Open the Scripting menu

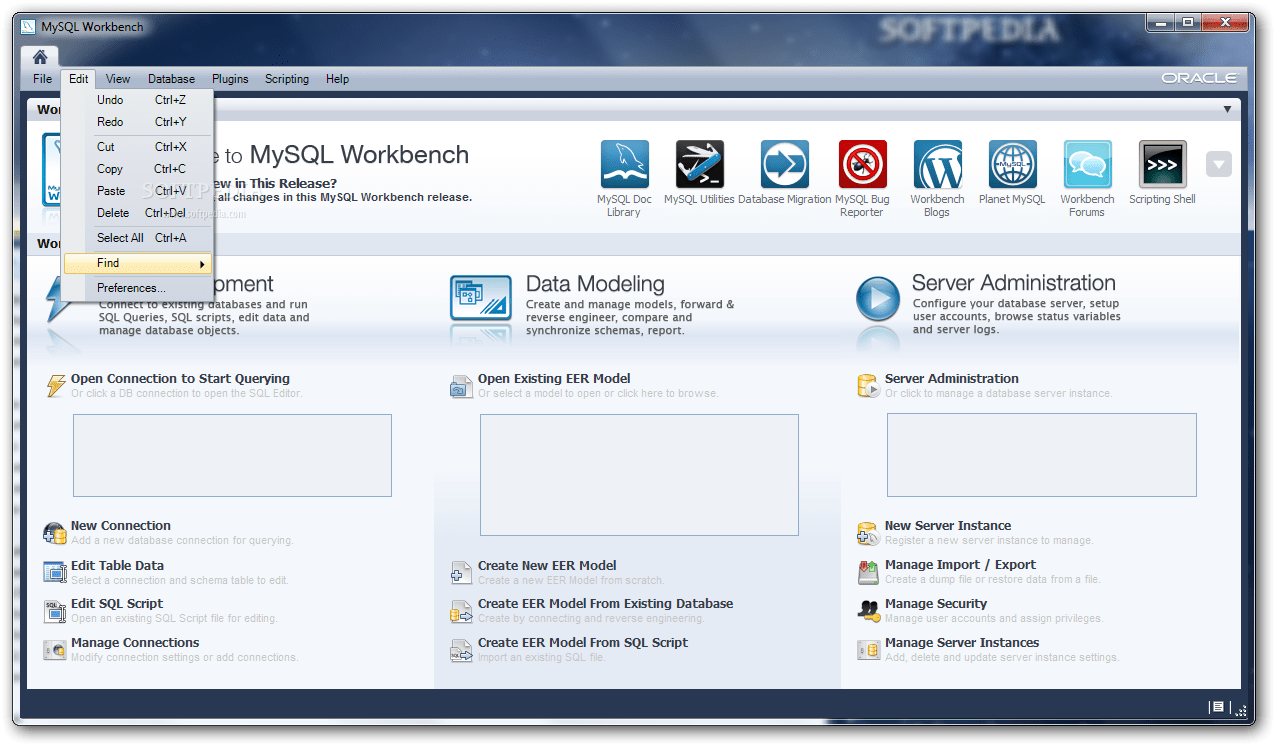pyautogui.click(x=287, y=79)
